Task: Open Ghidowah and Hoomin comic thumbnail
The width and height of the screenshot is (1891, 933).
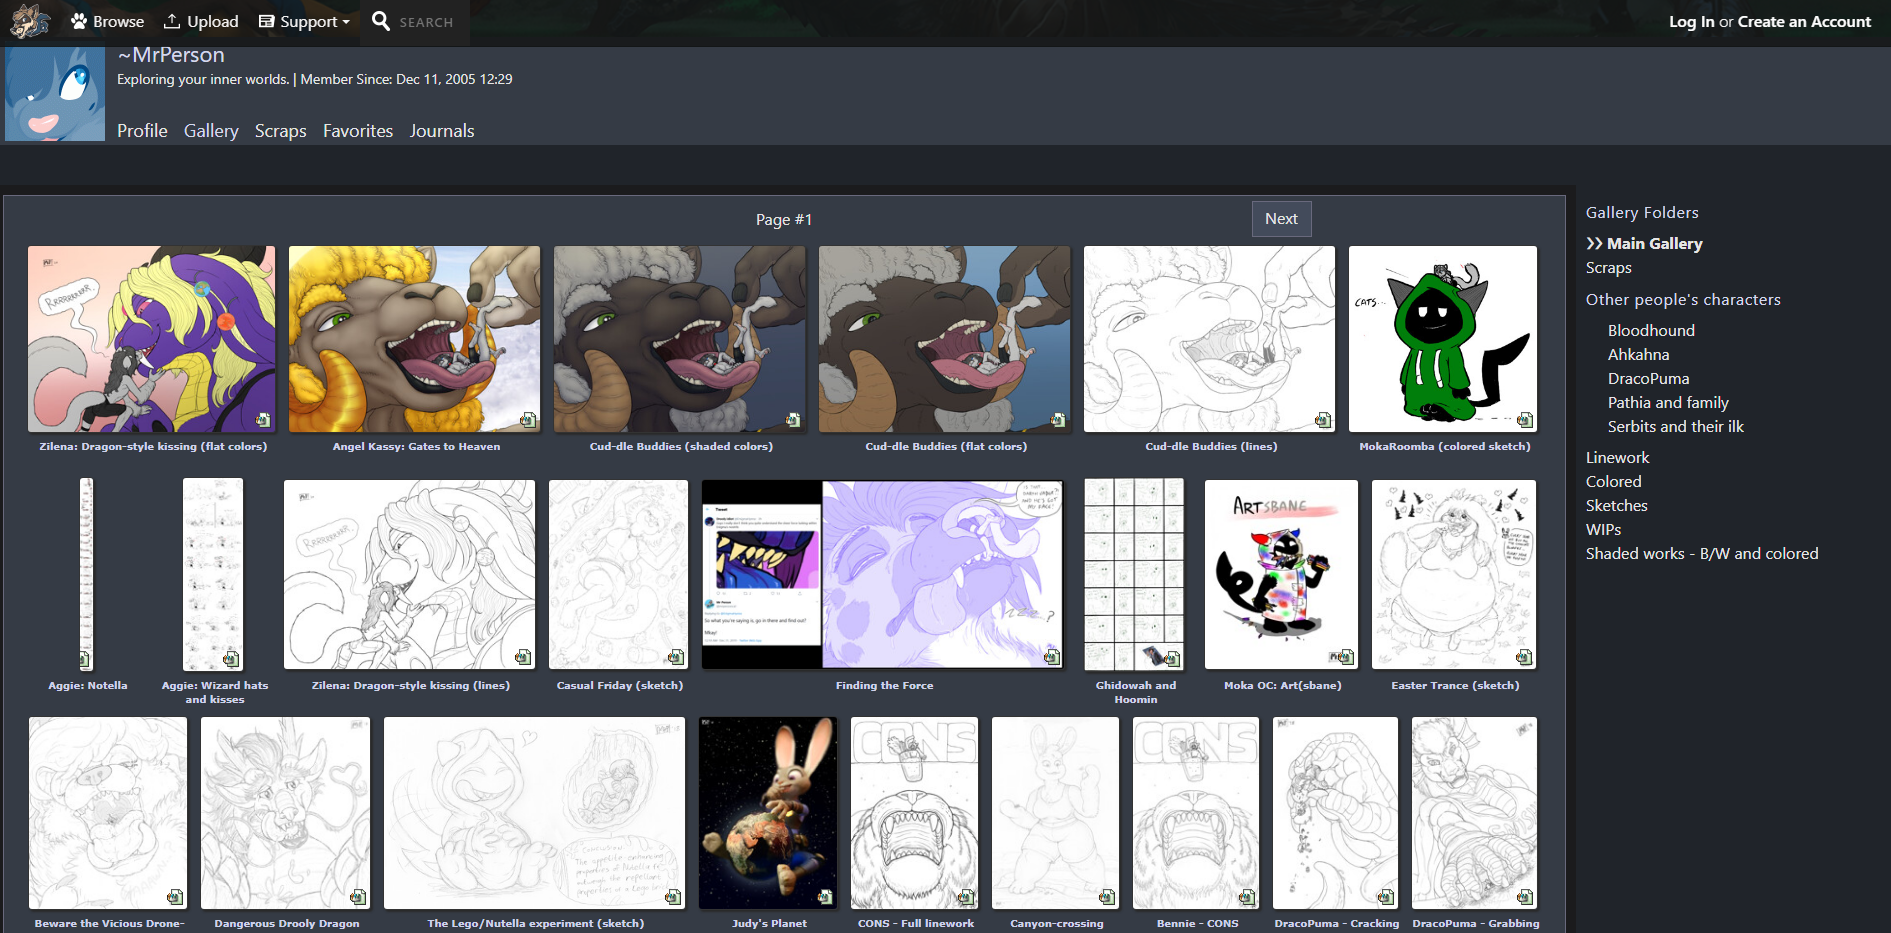Action: 1134,574
